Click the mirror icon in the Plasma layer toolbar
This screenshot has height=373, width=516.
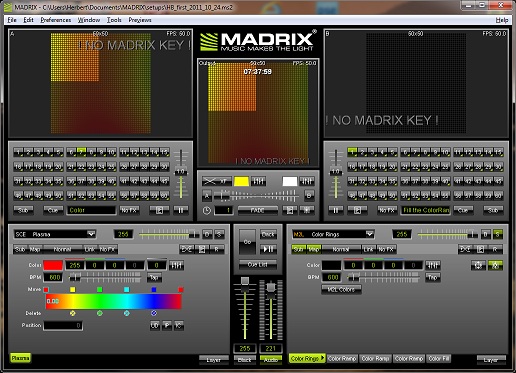pos(187,249)
